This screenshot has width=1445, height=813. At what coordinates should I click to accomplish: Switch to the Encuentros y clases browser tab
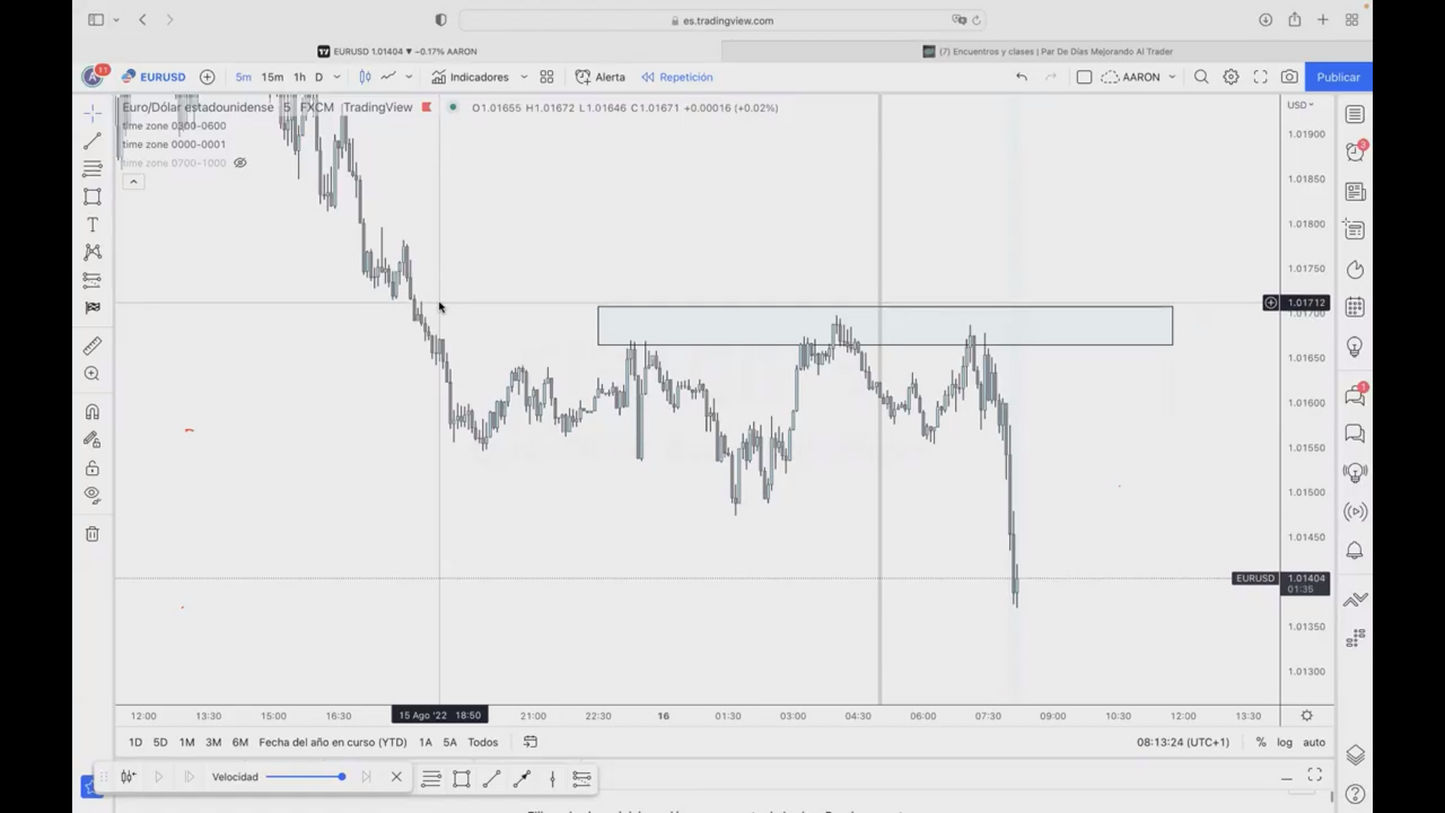(1046, 51)
